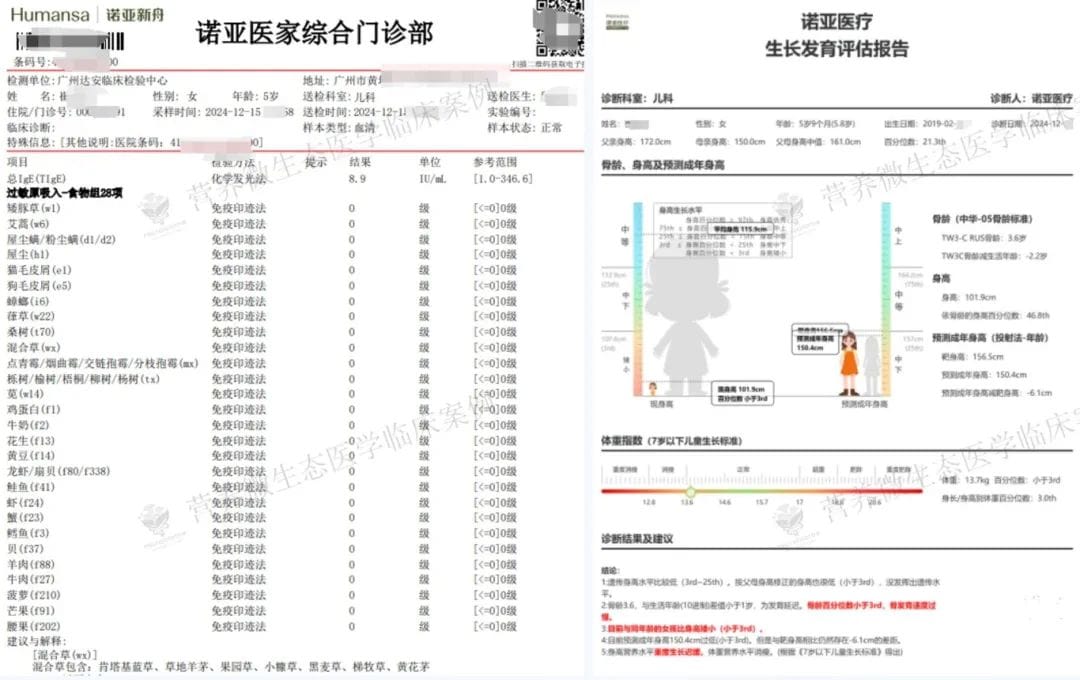Click the 贝(f37) row label
Viewport: 1080px width, 680px height.
pos(25,548)
